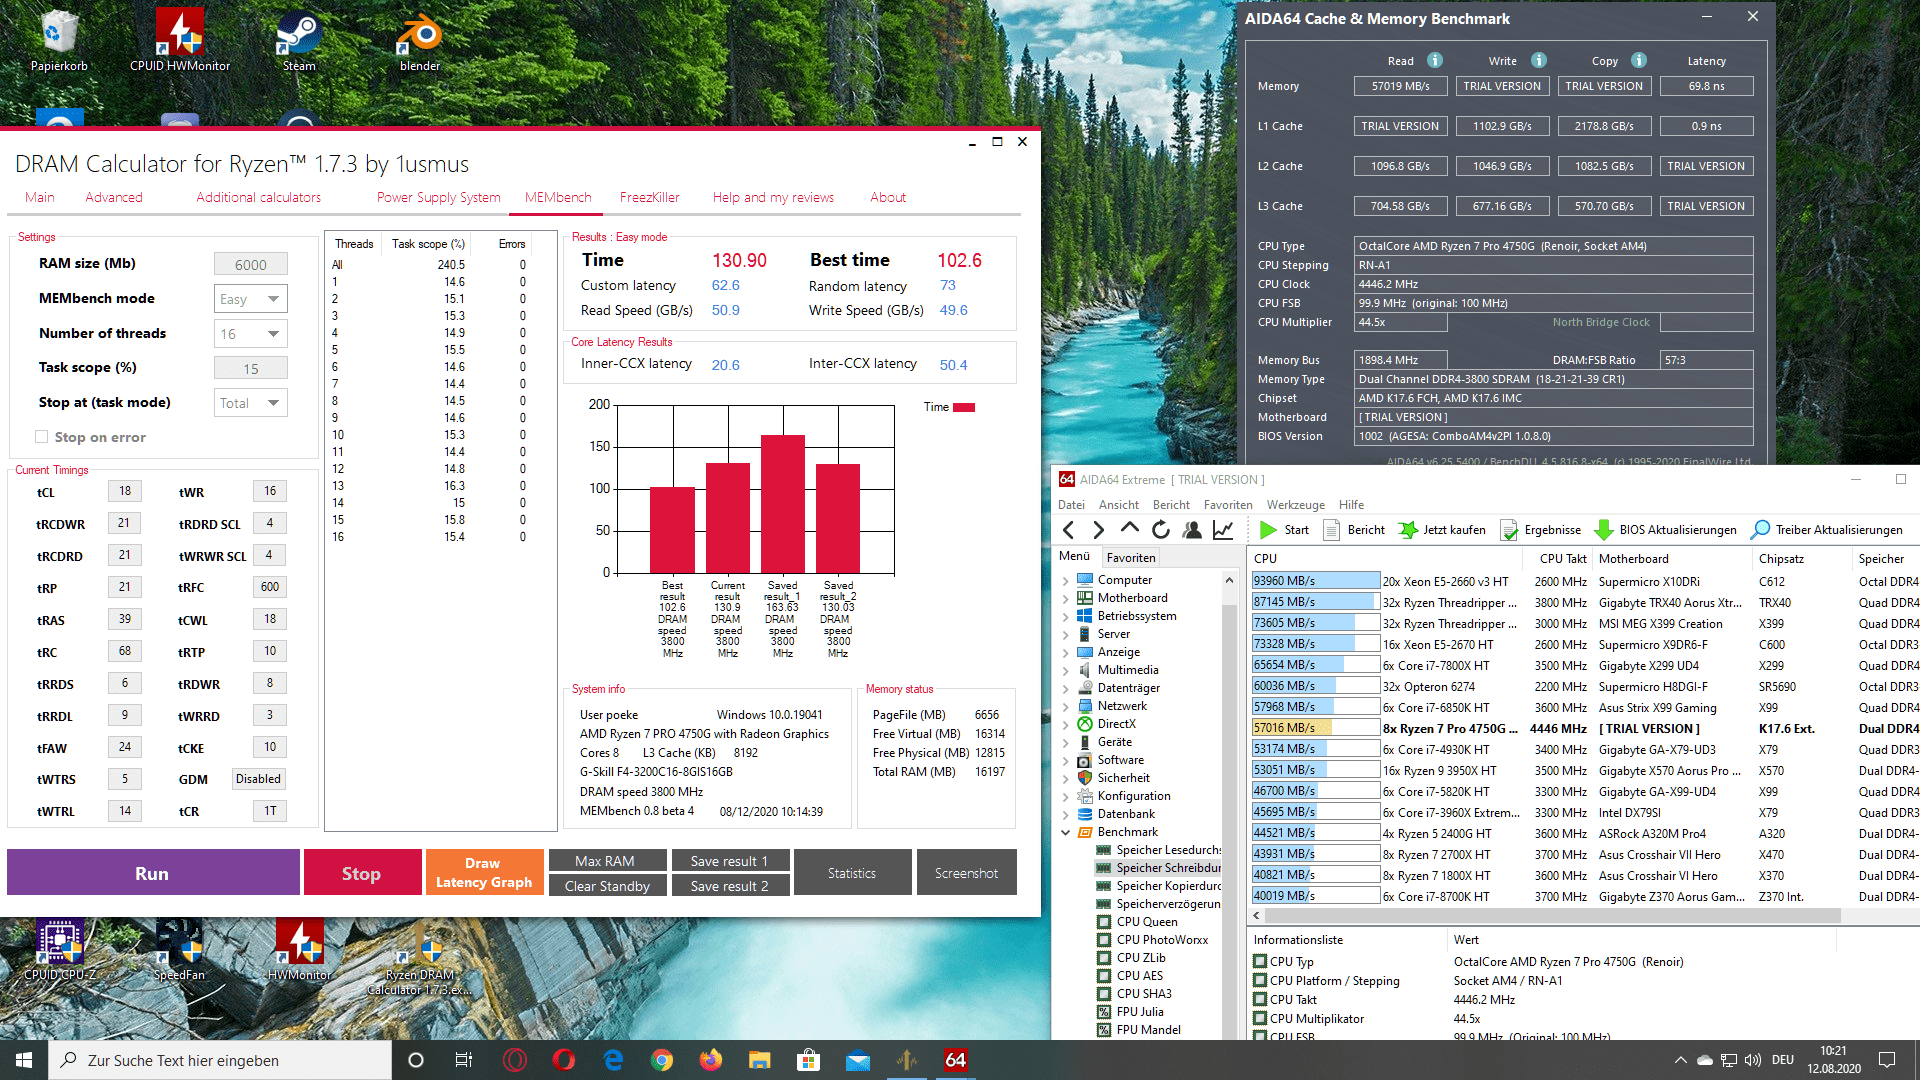Click horizontal scrollbar in AIDA64 results

tap(1552, 916)
